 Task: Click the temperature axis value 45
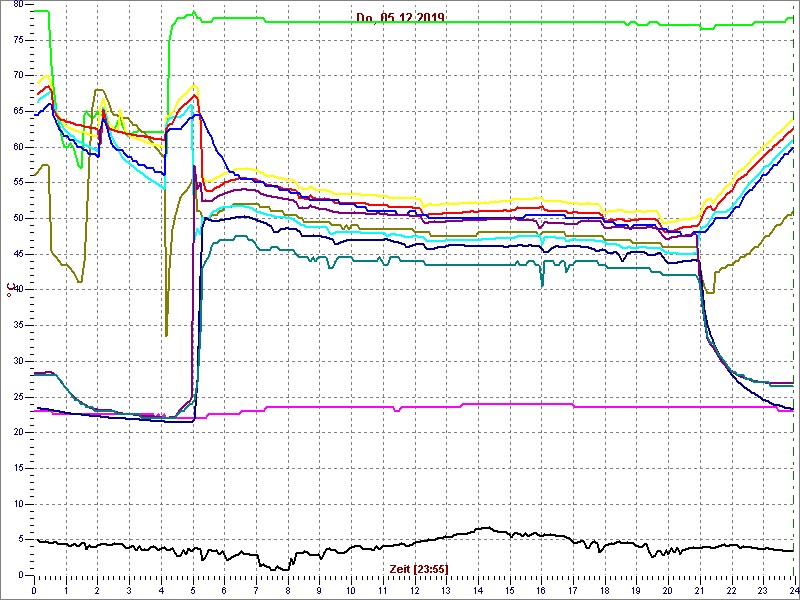[19, 255]
